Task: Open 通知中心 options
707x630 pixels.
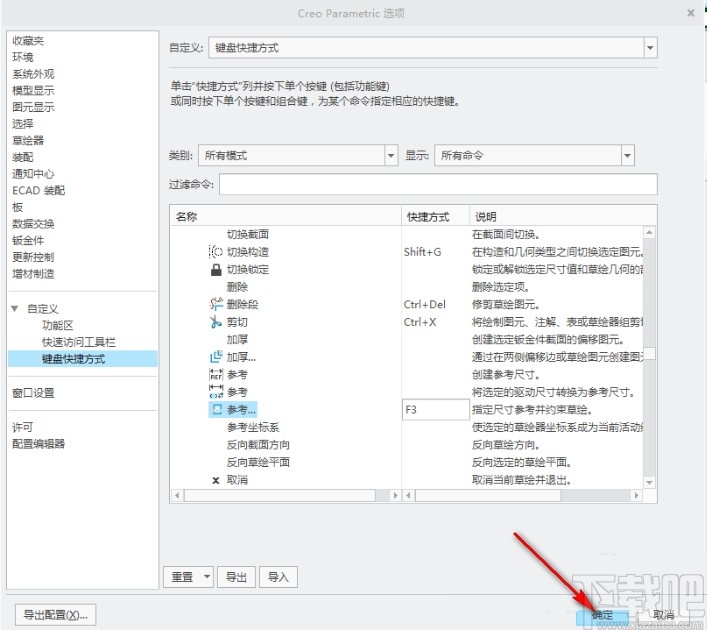Action: (33, 174)
